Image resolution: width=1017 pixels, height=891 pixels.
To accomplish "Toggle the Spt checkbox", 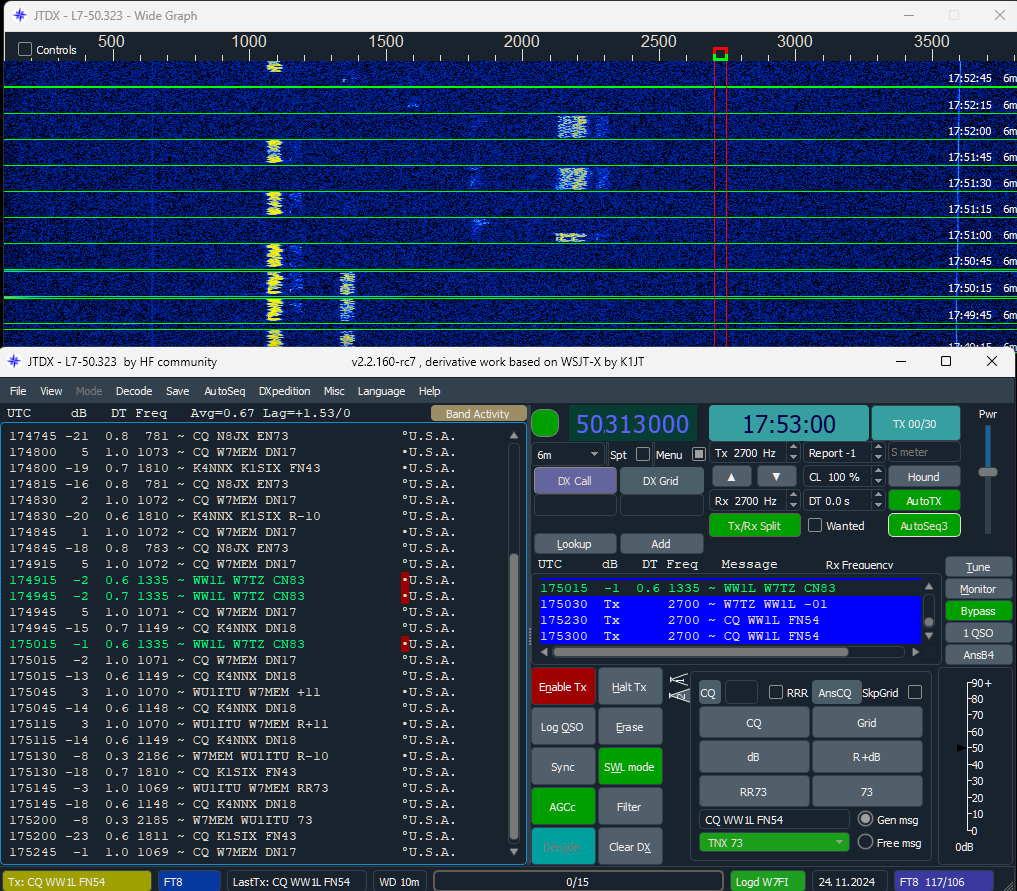I will coord(643,454).
